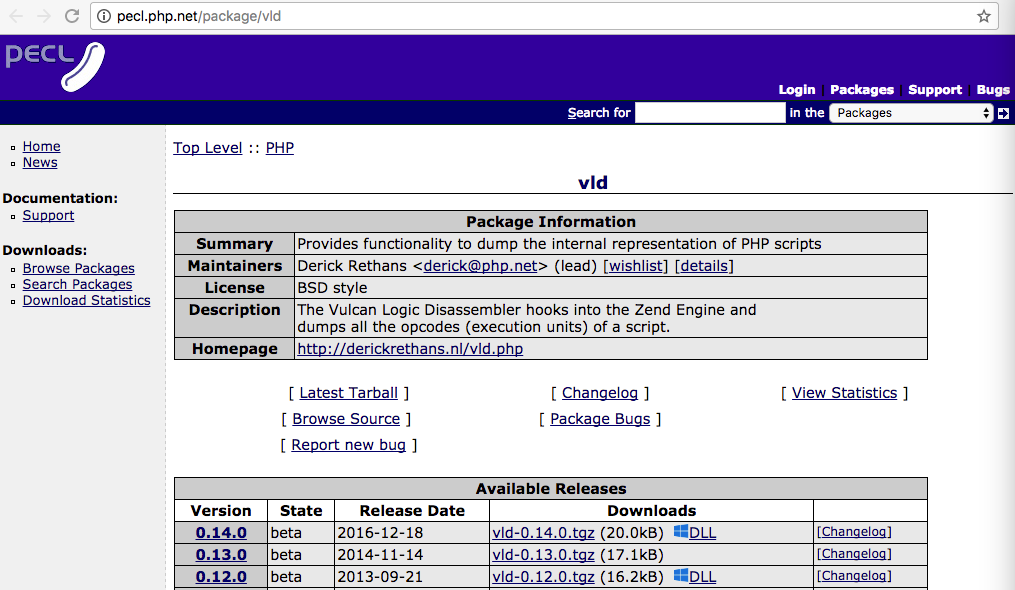Open Changelog for release 0.13.0
1015x590 pixels.
(854, 554)
